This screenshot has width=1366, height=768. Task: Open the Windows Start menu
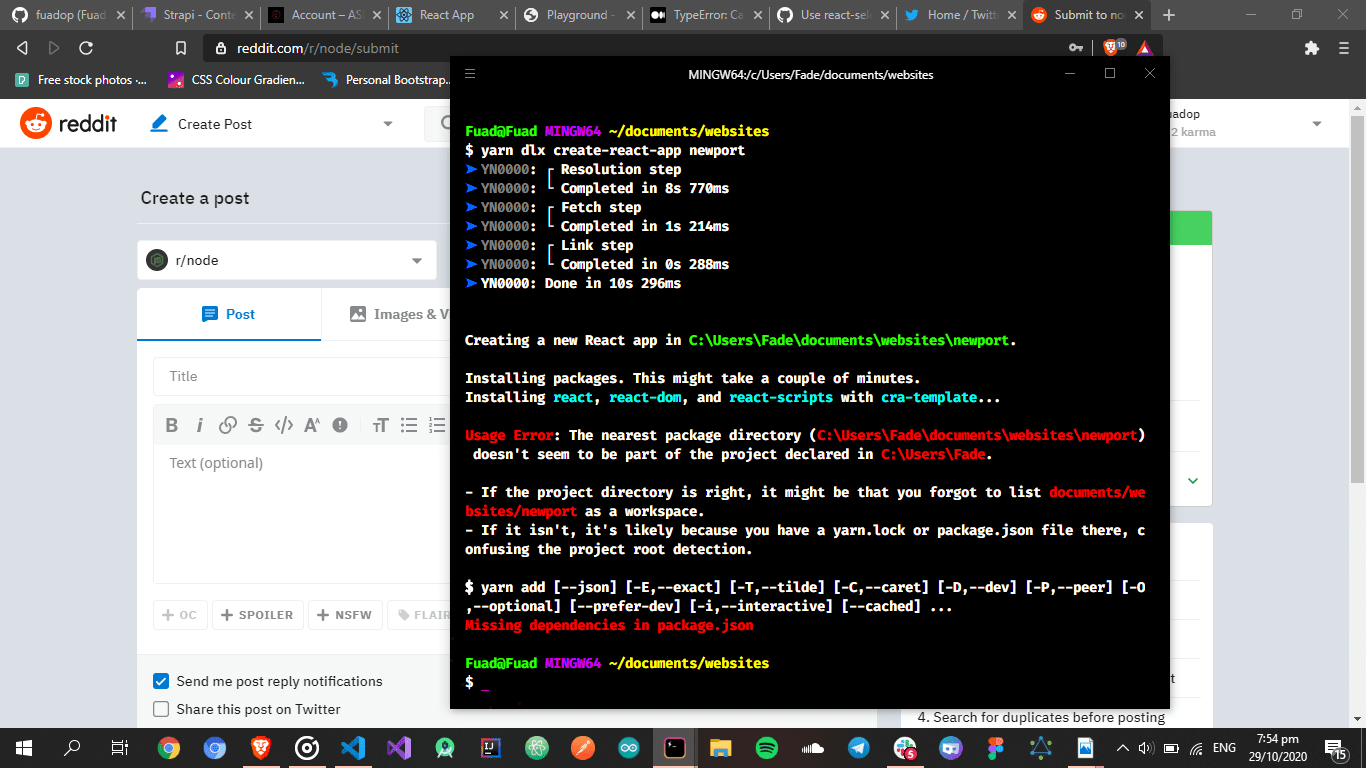tap(24, 747)
